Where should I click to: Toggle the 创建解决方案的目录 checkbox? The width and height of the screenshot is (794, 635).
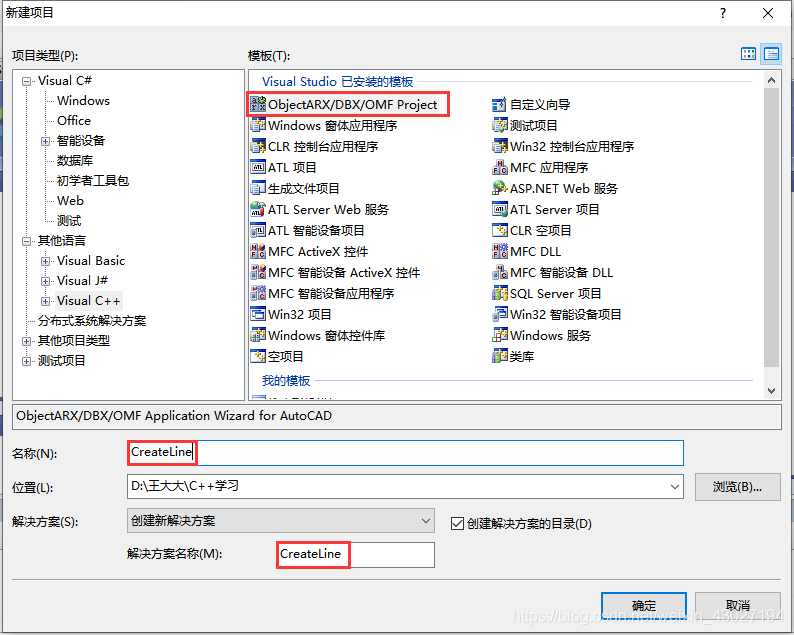click(457, 523)
